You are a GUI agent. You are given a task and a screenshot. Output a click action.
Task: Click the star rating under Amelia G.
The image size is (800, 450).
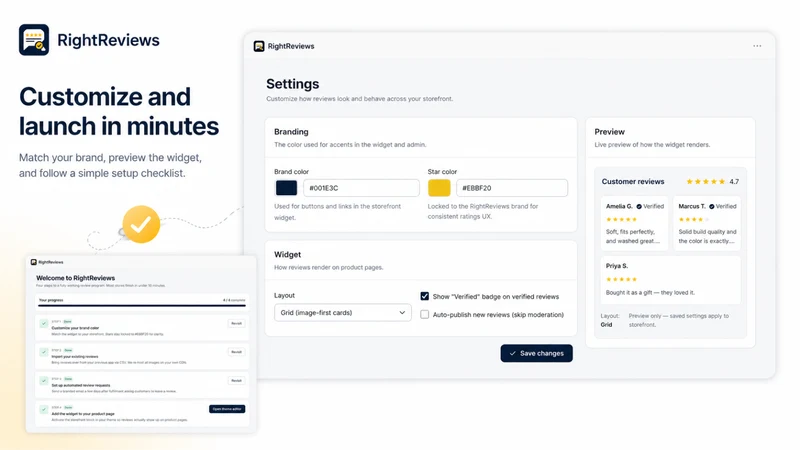(621, 219)
